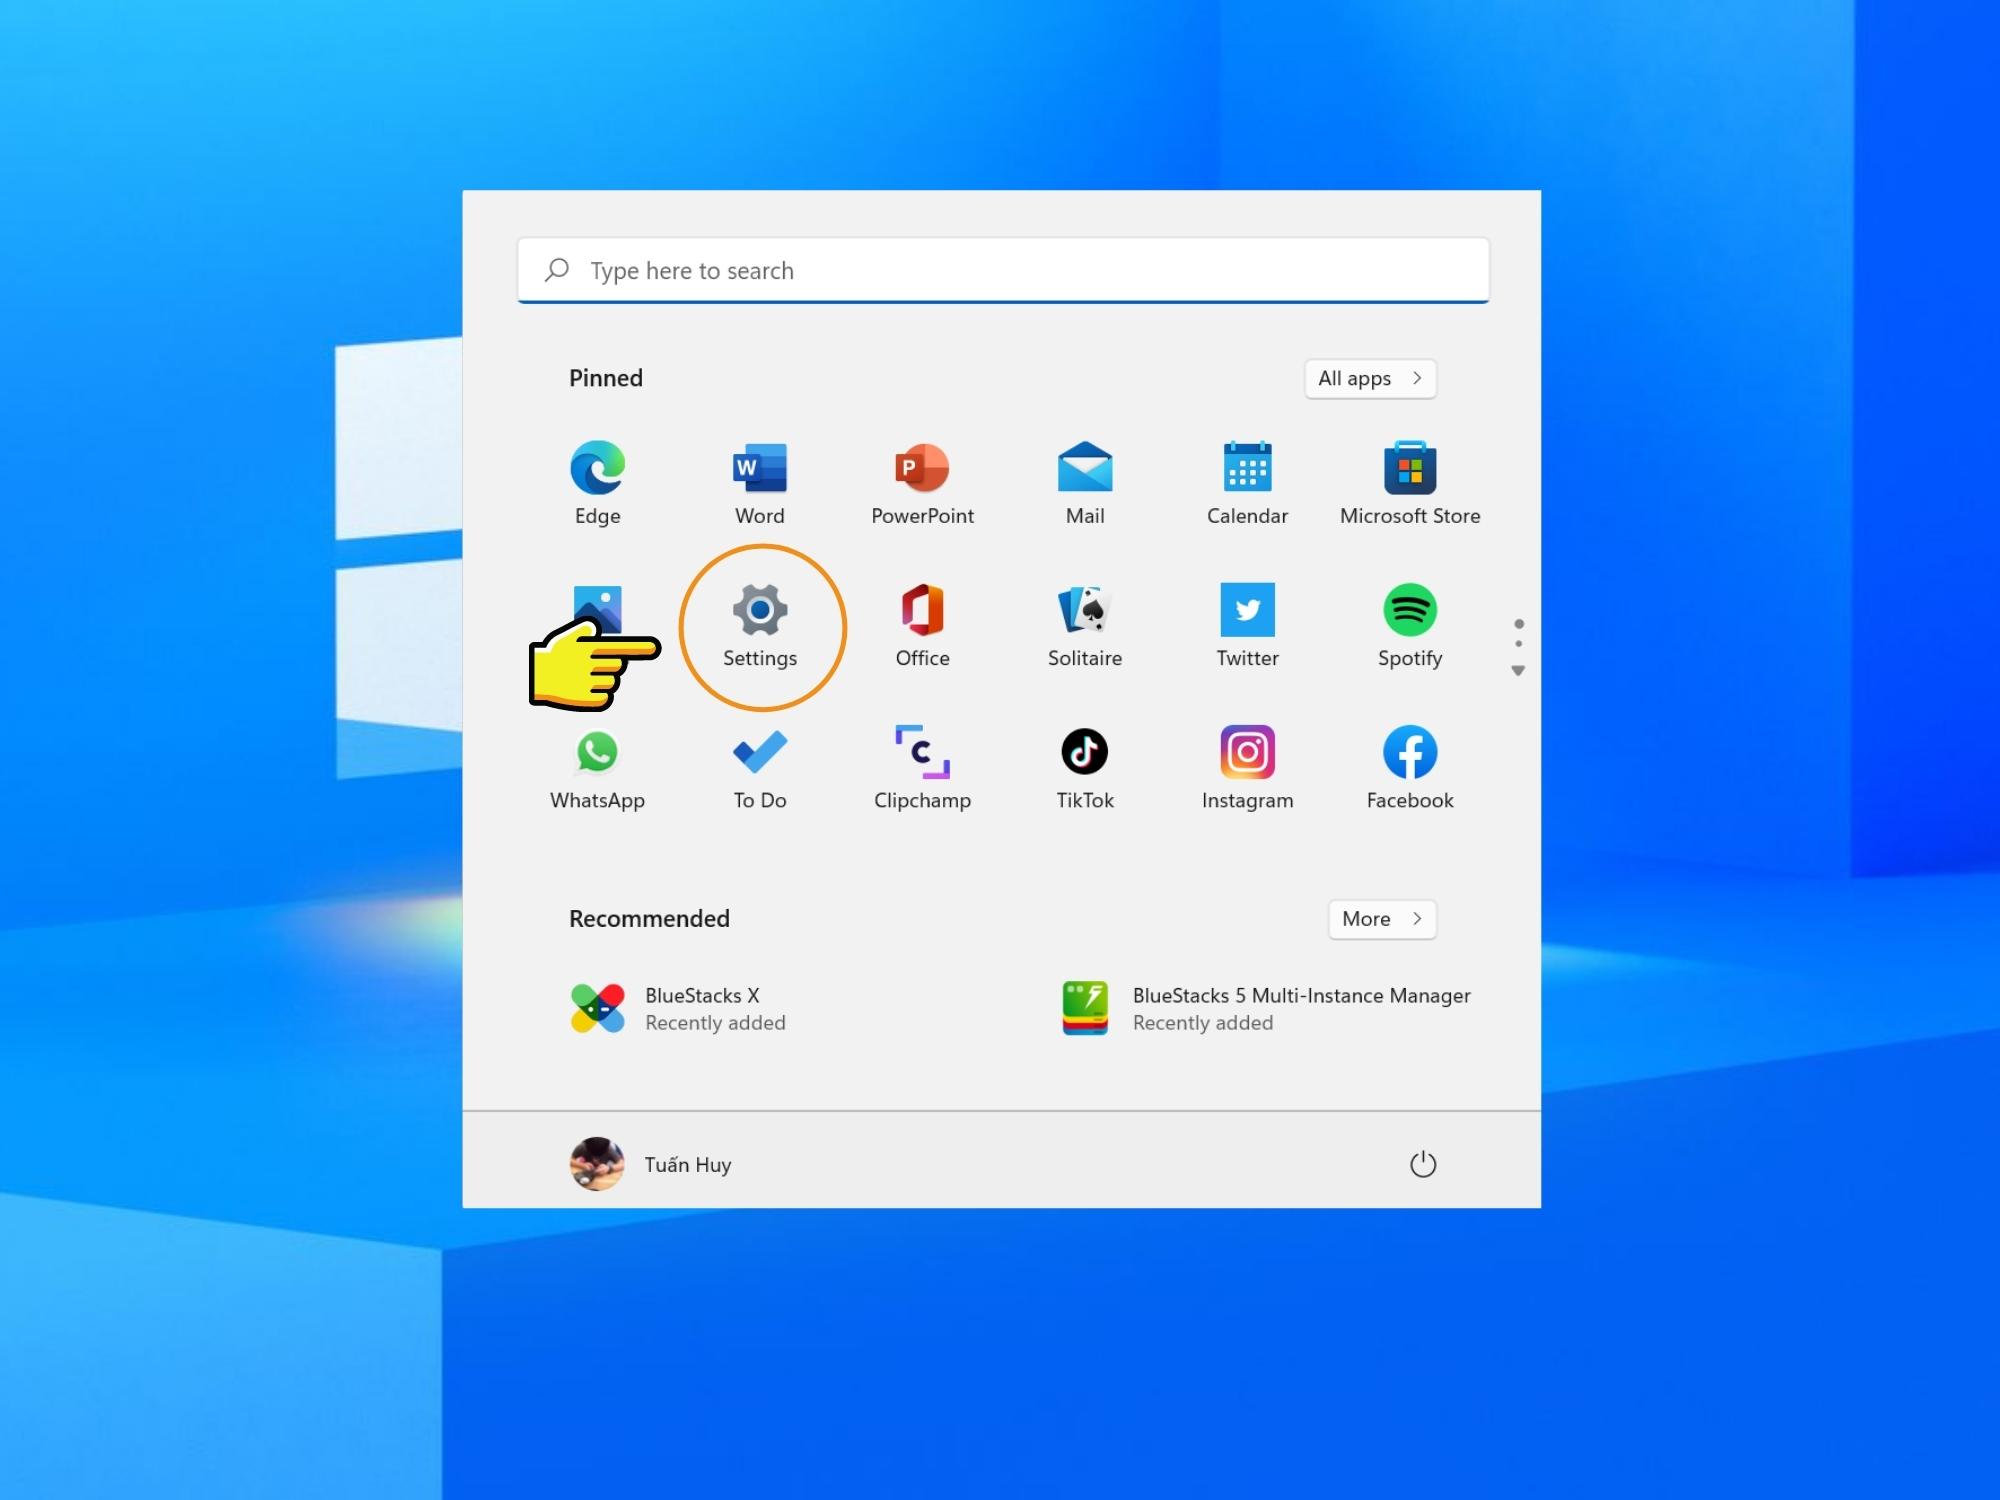Viewport: 2000px width, 1500px height.
Task: Start the Solitaire game
Action: [1085, 622]
